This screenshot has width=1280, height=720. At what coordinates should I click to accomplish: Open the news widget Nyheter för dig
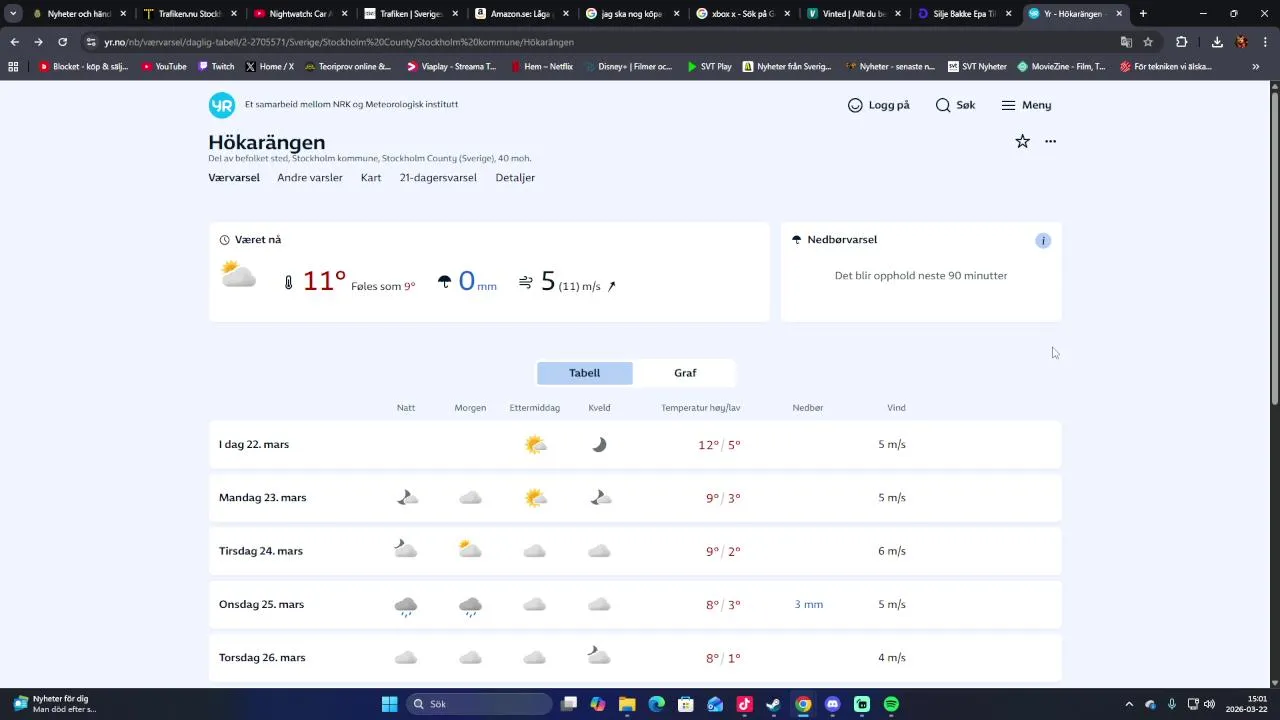pos(55,704)
